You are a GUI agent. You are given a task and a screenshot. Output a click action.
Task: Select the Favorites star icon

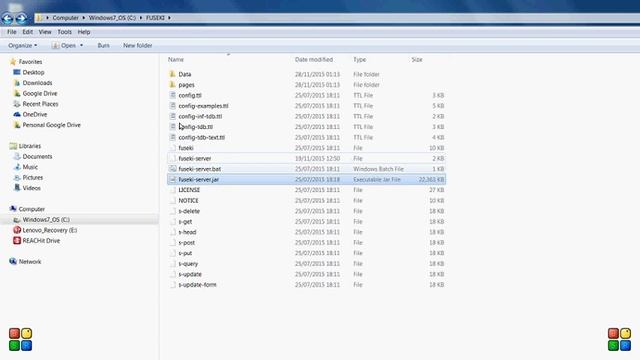point(13,62)
